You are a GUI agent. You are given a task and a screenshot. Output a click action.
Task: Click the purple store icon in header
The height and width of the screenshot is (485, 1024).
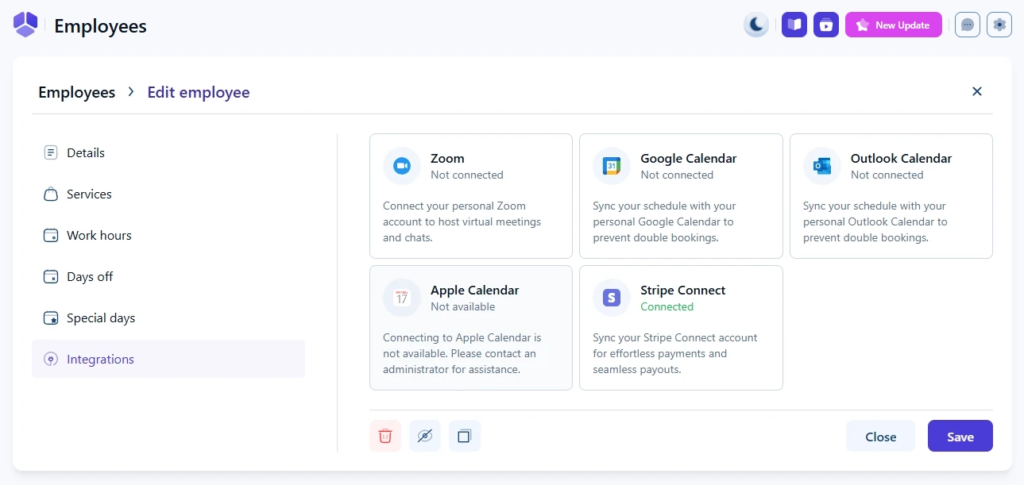[825, 25]
